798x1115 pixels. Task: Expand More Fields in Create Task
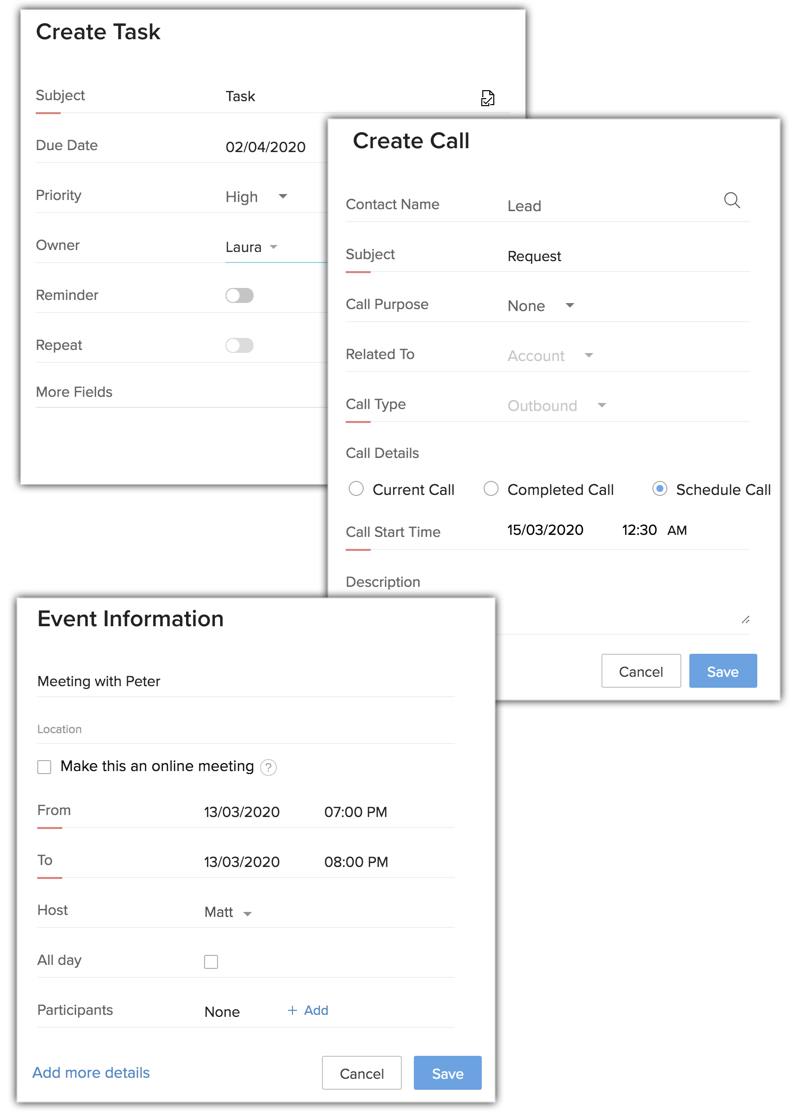pyautogui.click(x=74, y=392)
